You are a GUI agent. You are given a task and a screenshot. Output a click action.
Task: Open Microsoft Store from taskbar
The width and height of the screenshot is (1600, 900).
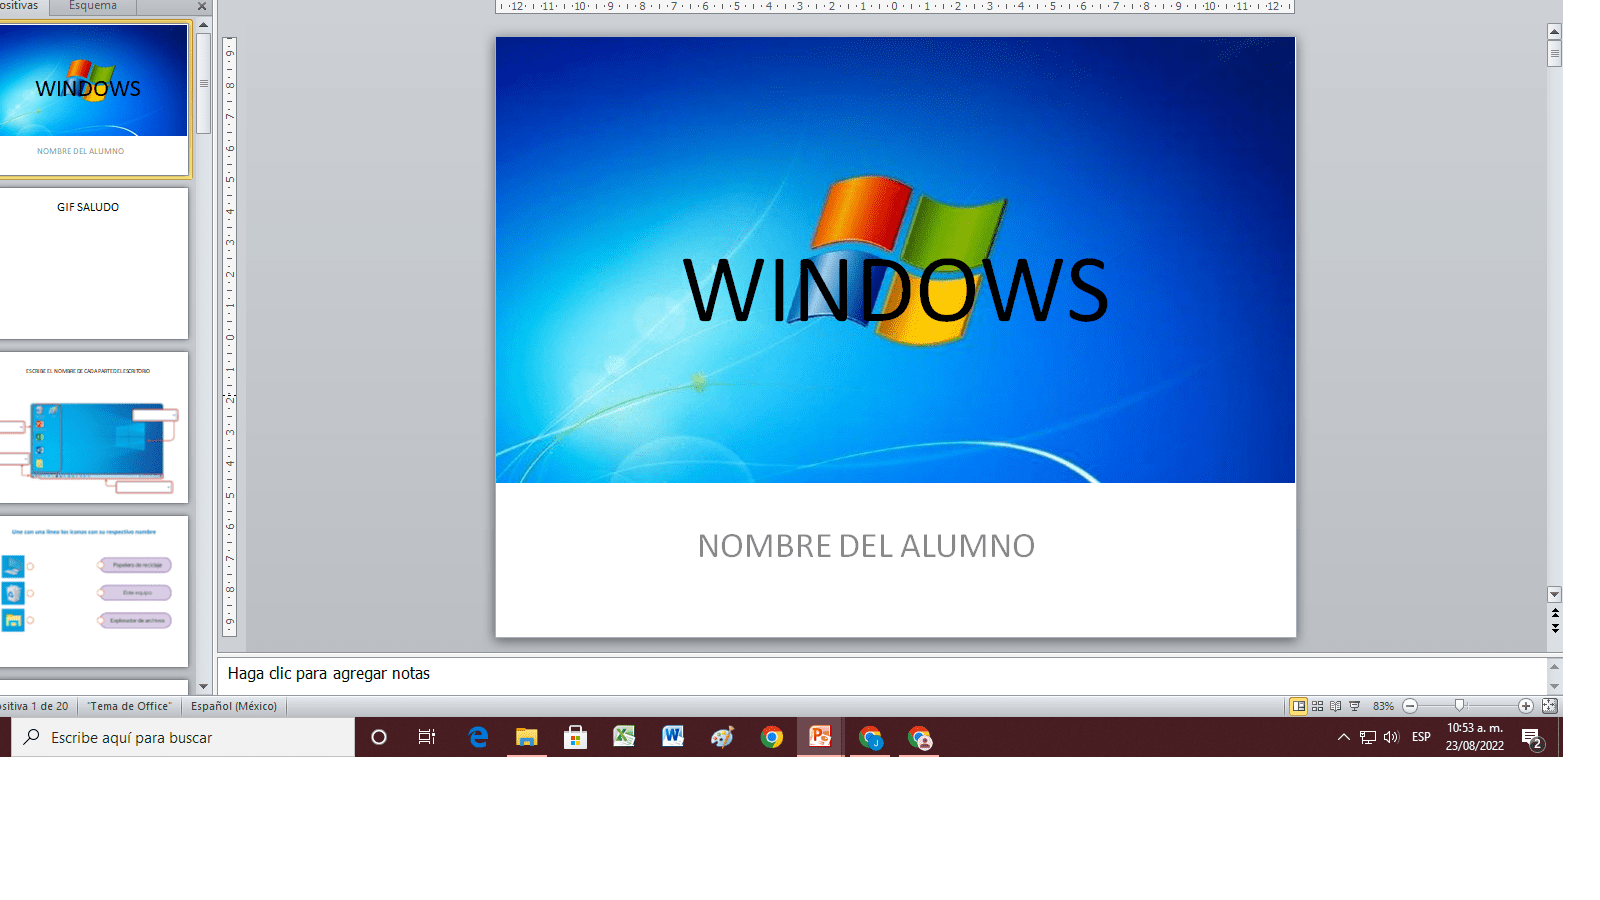pyautogui.click(x=575, y=737)
